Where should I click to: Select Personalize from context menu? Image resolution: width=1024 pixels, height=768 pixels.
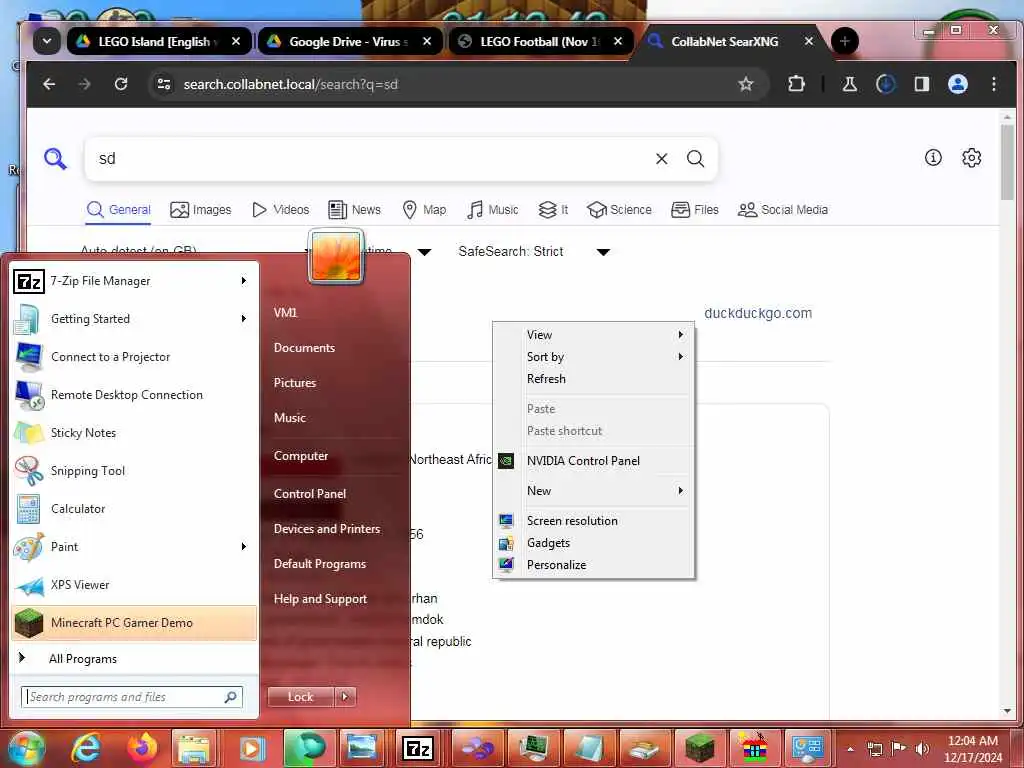pyautogui.click(x=594, y=565)
